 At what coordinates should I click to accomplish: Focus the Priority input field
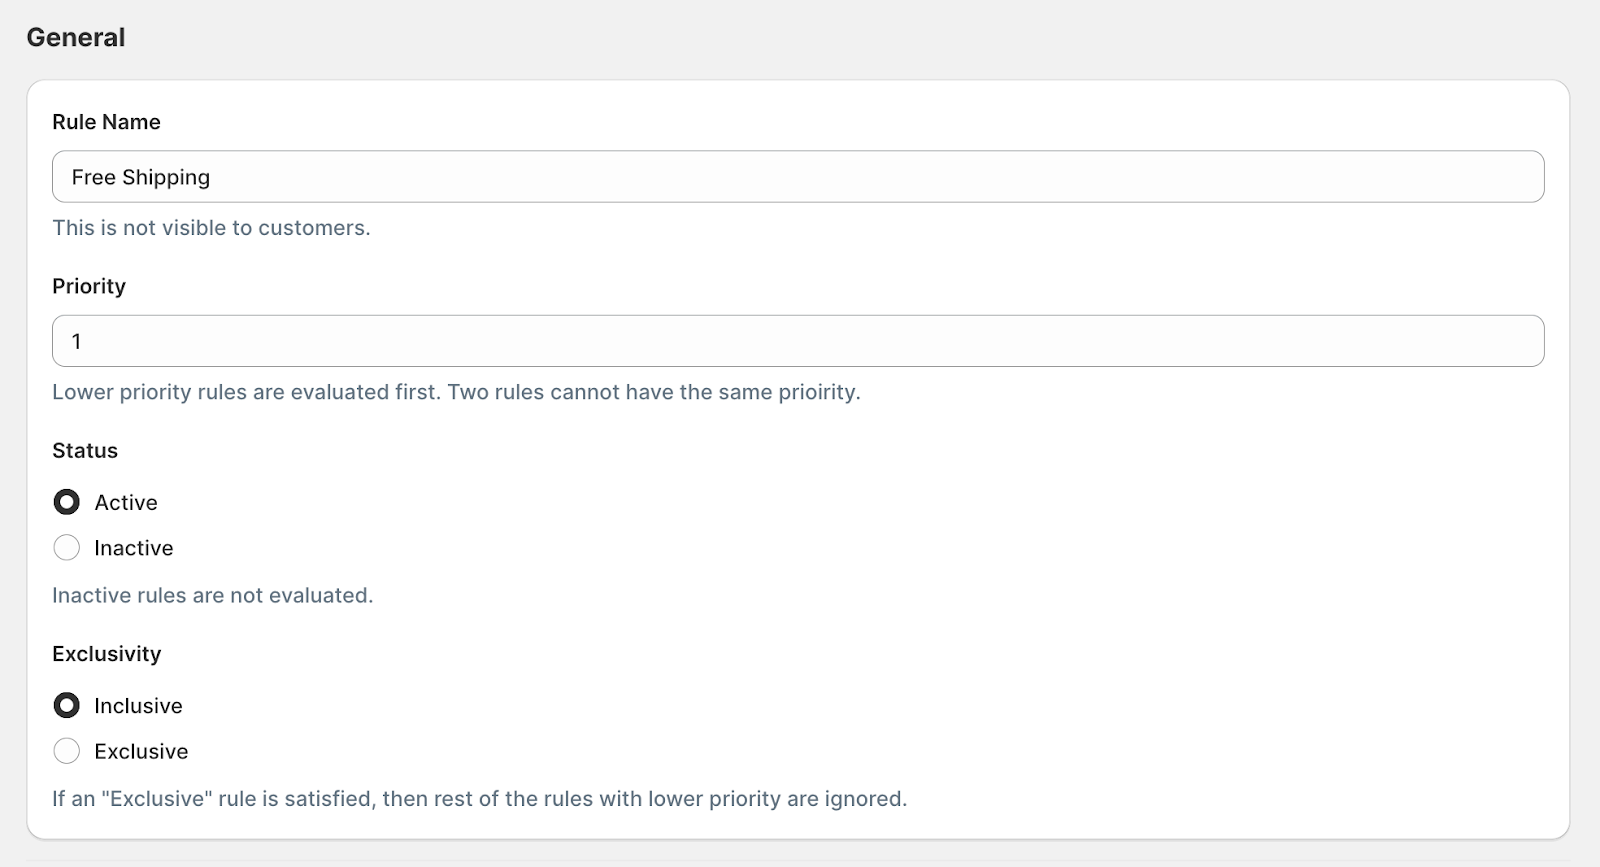tap(798, 341)
